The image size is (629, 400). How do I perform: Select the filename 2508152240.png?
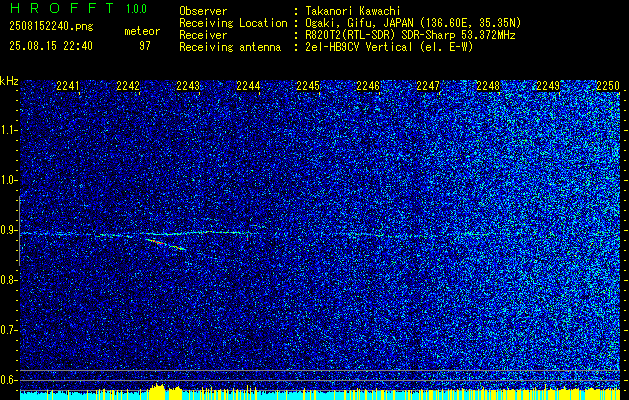pos(51,26)
